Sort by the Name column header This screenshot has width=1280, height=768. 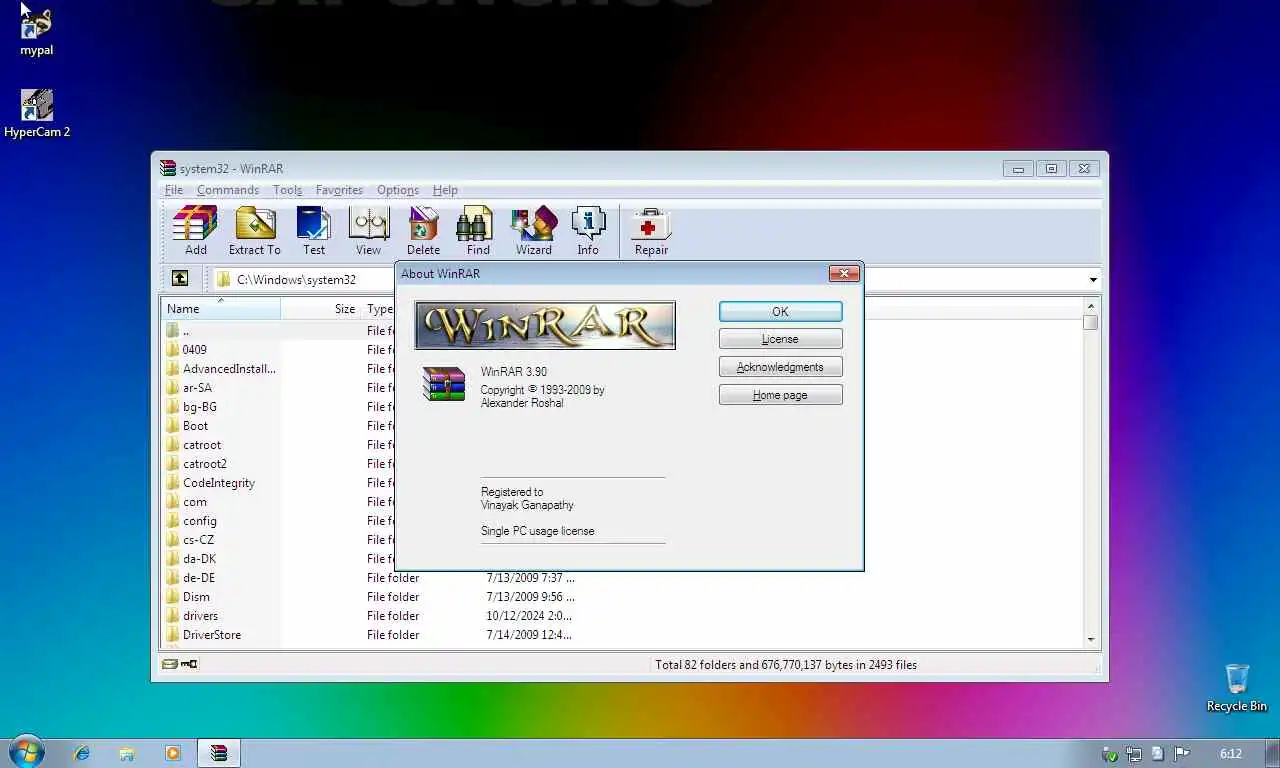(x=221, y=309)
